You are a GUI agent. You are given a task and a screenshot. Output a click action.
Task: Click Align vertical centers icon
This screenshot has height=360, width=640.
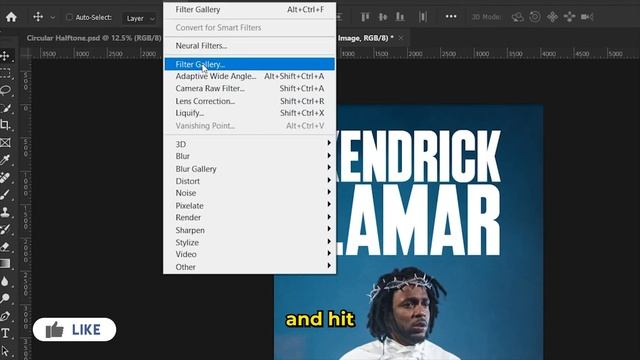(x=382, y=17)
